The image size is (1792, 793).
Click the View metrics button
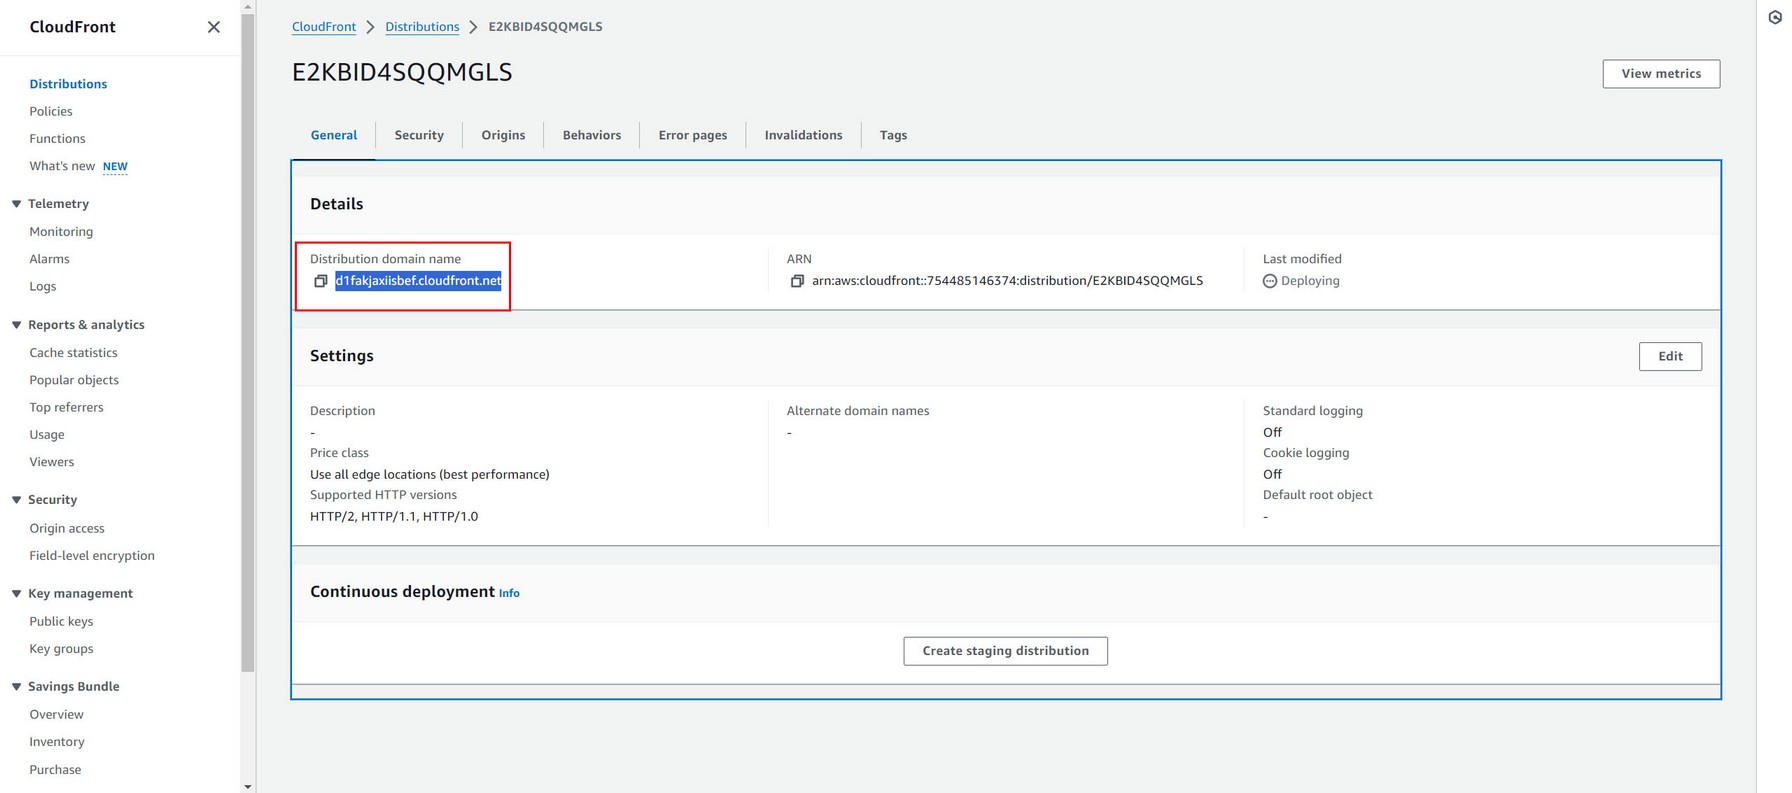coord(1660,74)
